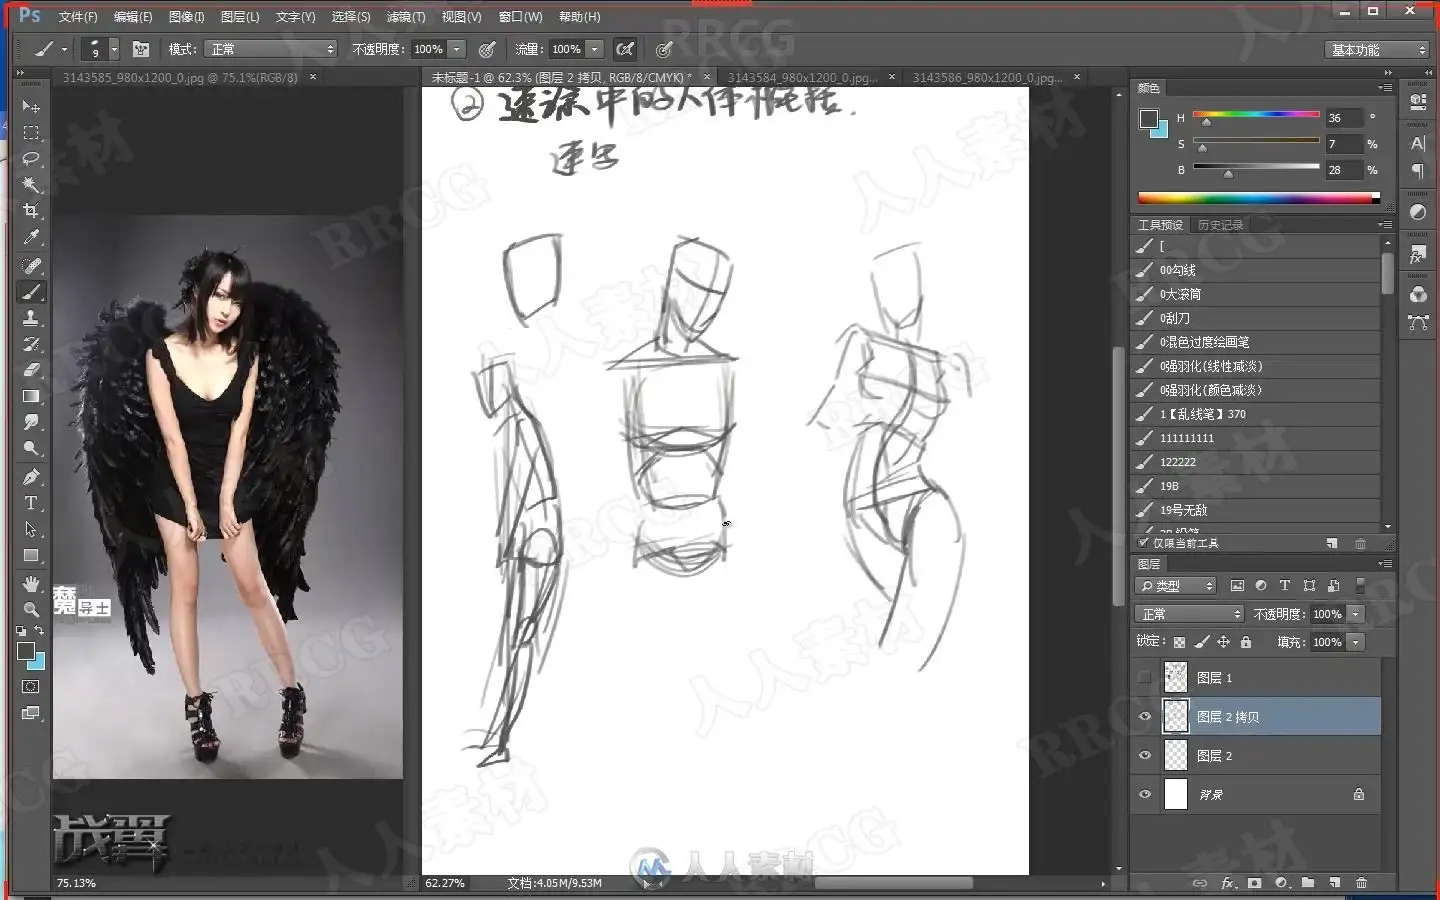
Task: Open layer blend mode 正常 dropdown
Action: tap(1189, 614)
